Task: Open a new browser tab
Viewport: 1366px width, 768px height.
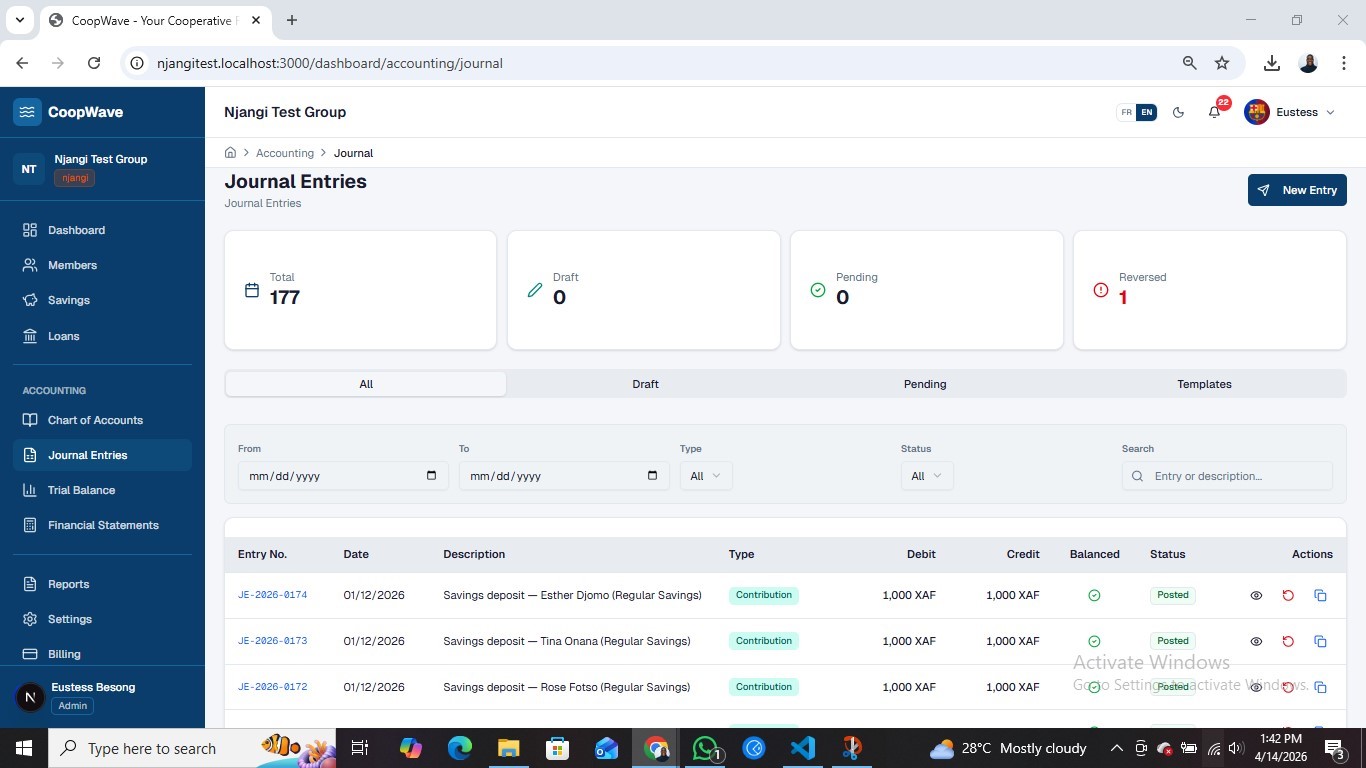Action: pyautogui.click(x=292, y=20)
